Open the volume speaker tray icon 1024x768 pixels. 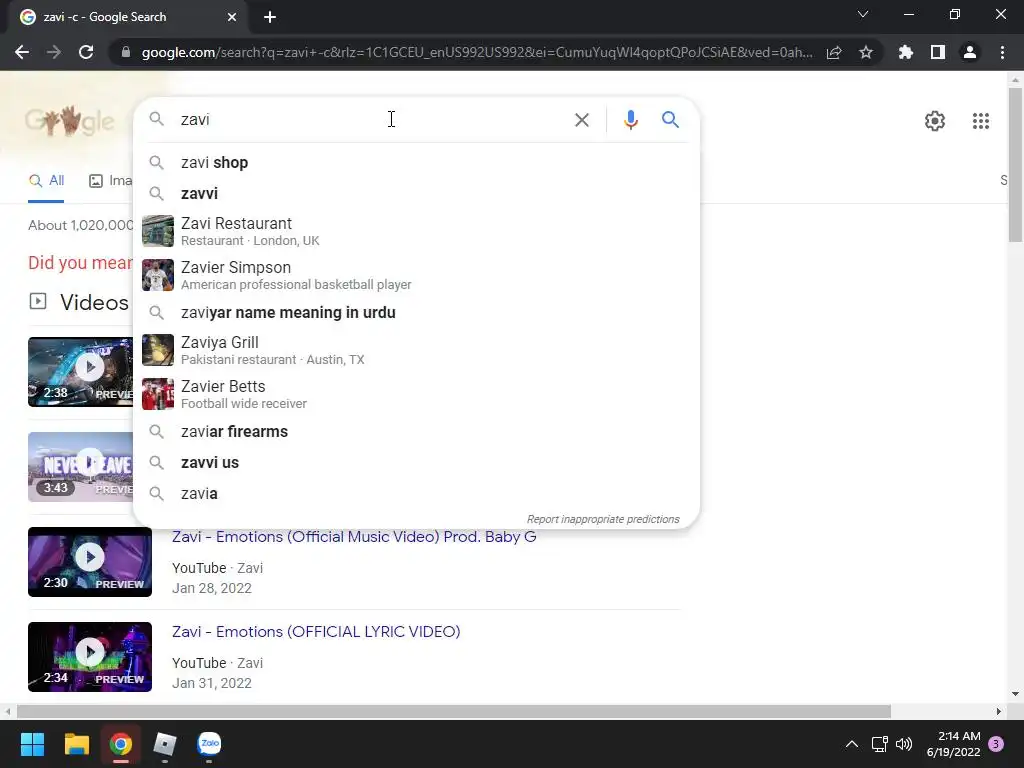point(904,744)
